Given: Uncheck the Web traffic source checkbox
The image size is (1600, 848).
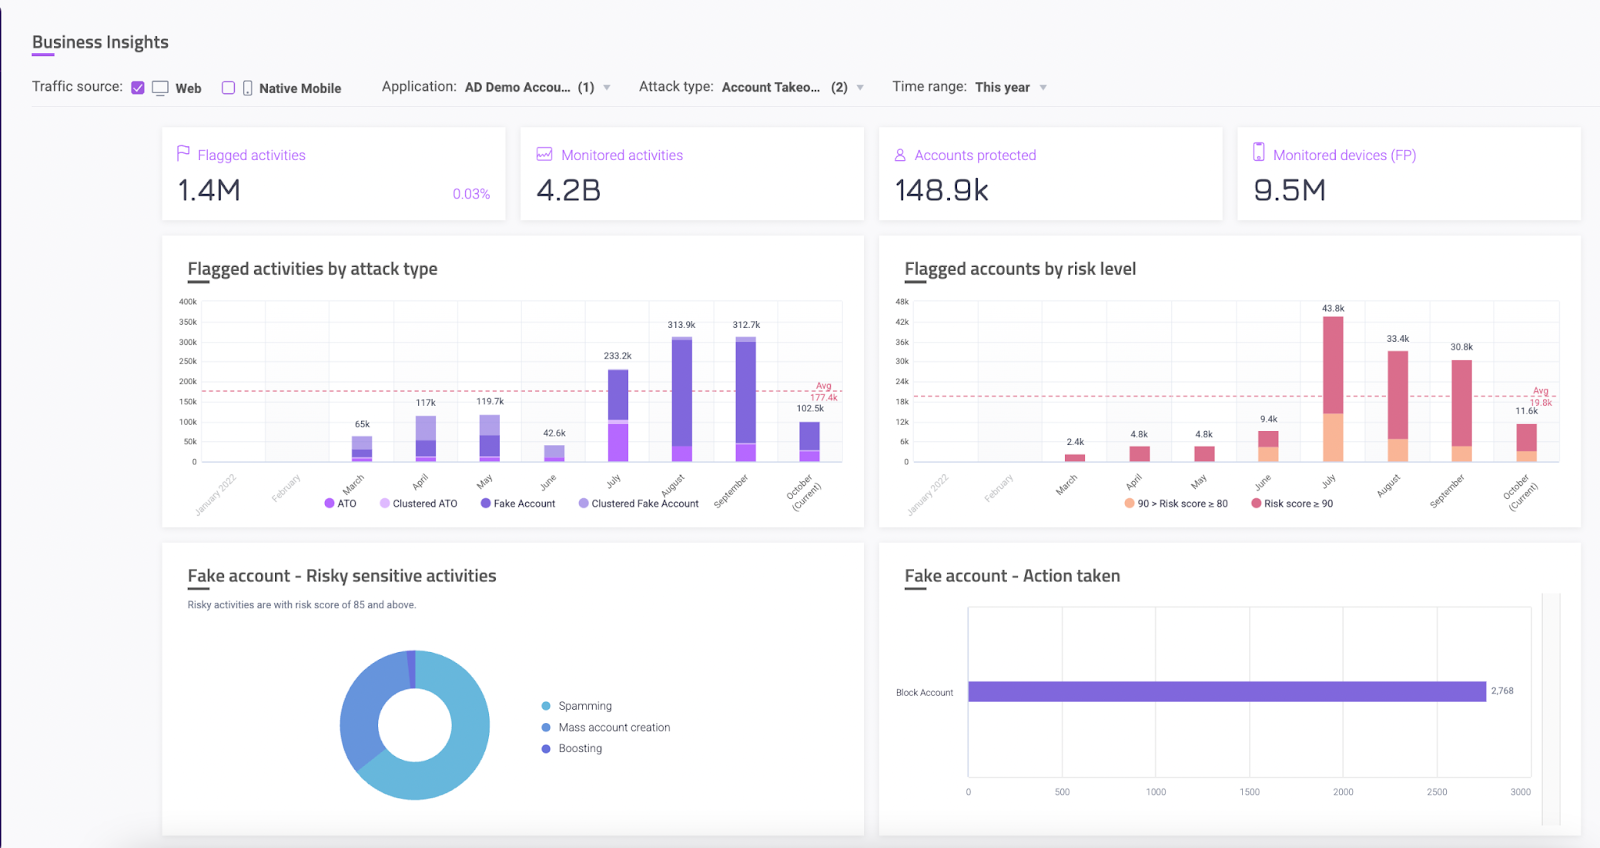Looking at the screenshot, I should tap(138, 88).
